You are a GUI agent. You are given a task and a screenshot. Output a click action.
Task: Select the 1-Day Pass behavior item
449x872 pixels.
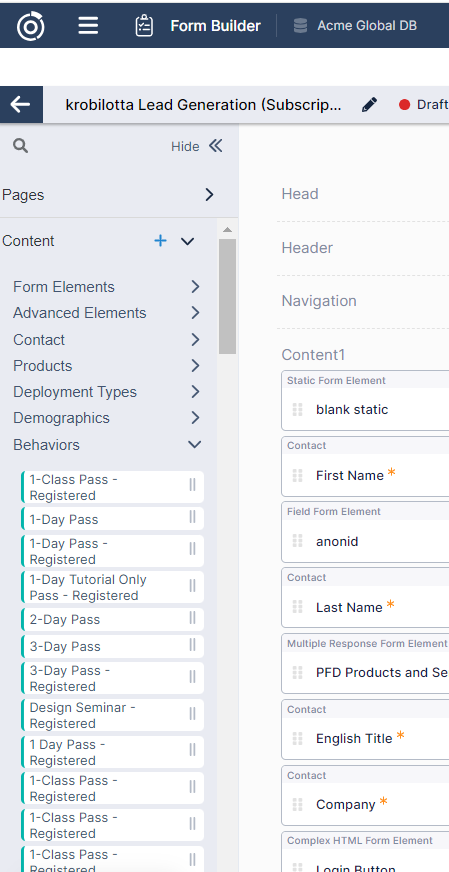tap(112, 519)
